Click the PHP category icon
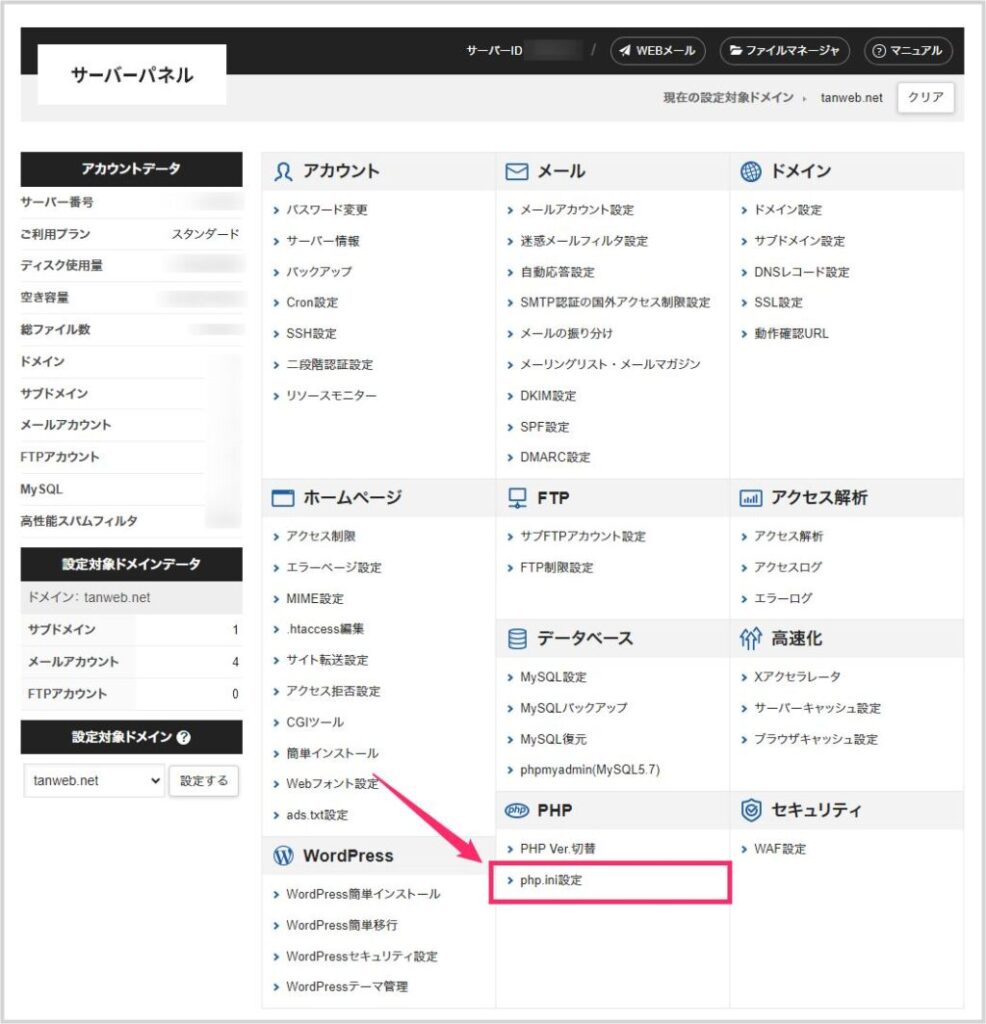This screenshot has width=986, height=1024. pyautogui.click(x=518, y=810)
